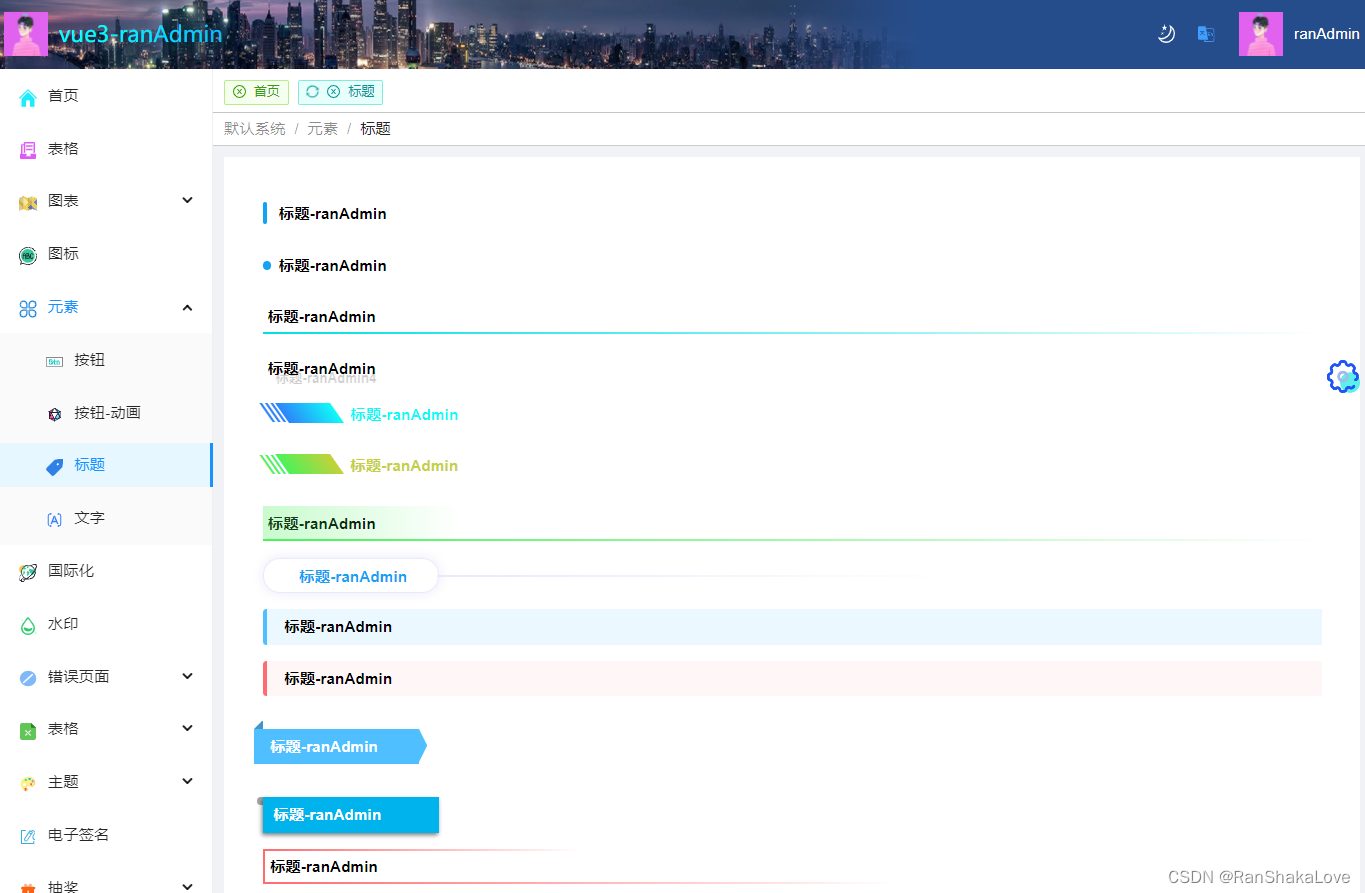Click the four-circle icon beside 元素
Viewport: 1365px width, 893px height.
point(28,308)
